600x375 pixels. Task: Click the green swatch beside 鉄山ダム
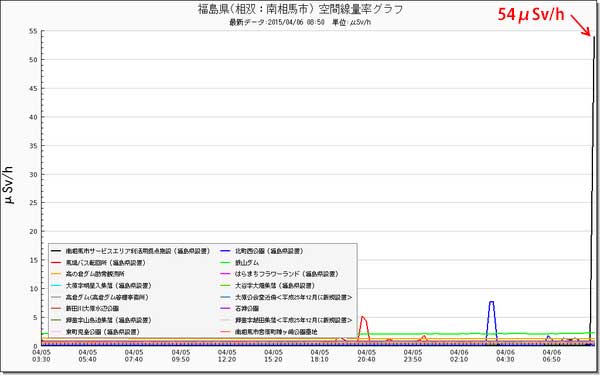click(x=225, y=262)
